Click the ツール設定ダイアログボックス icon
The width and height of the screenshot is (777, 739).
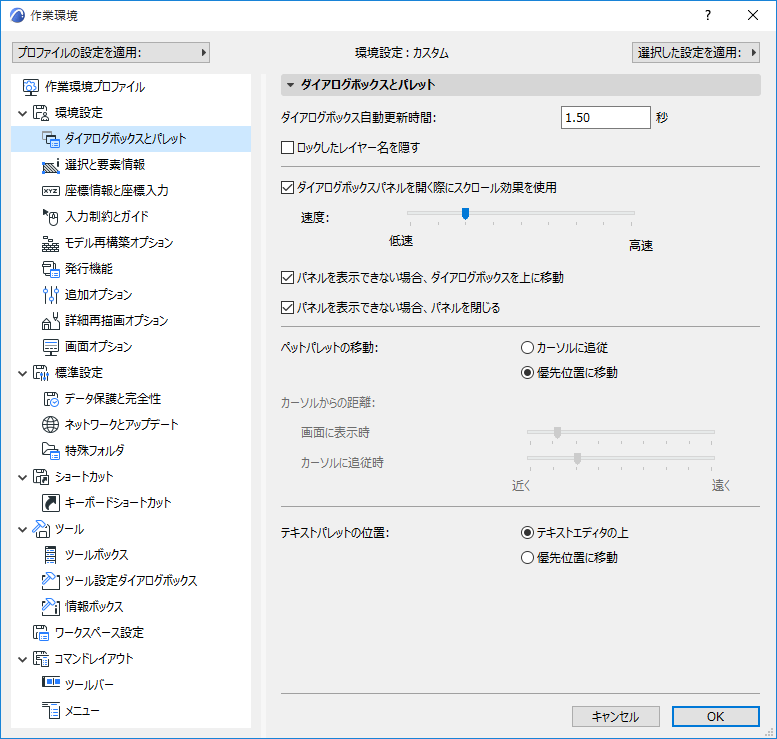[51, 581]
